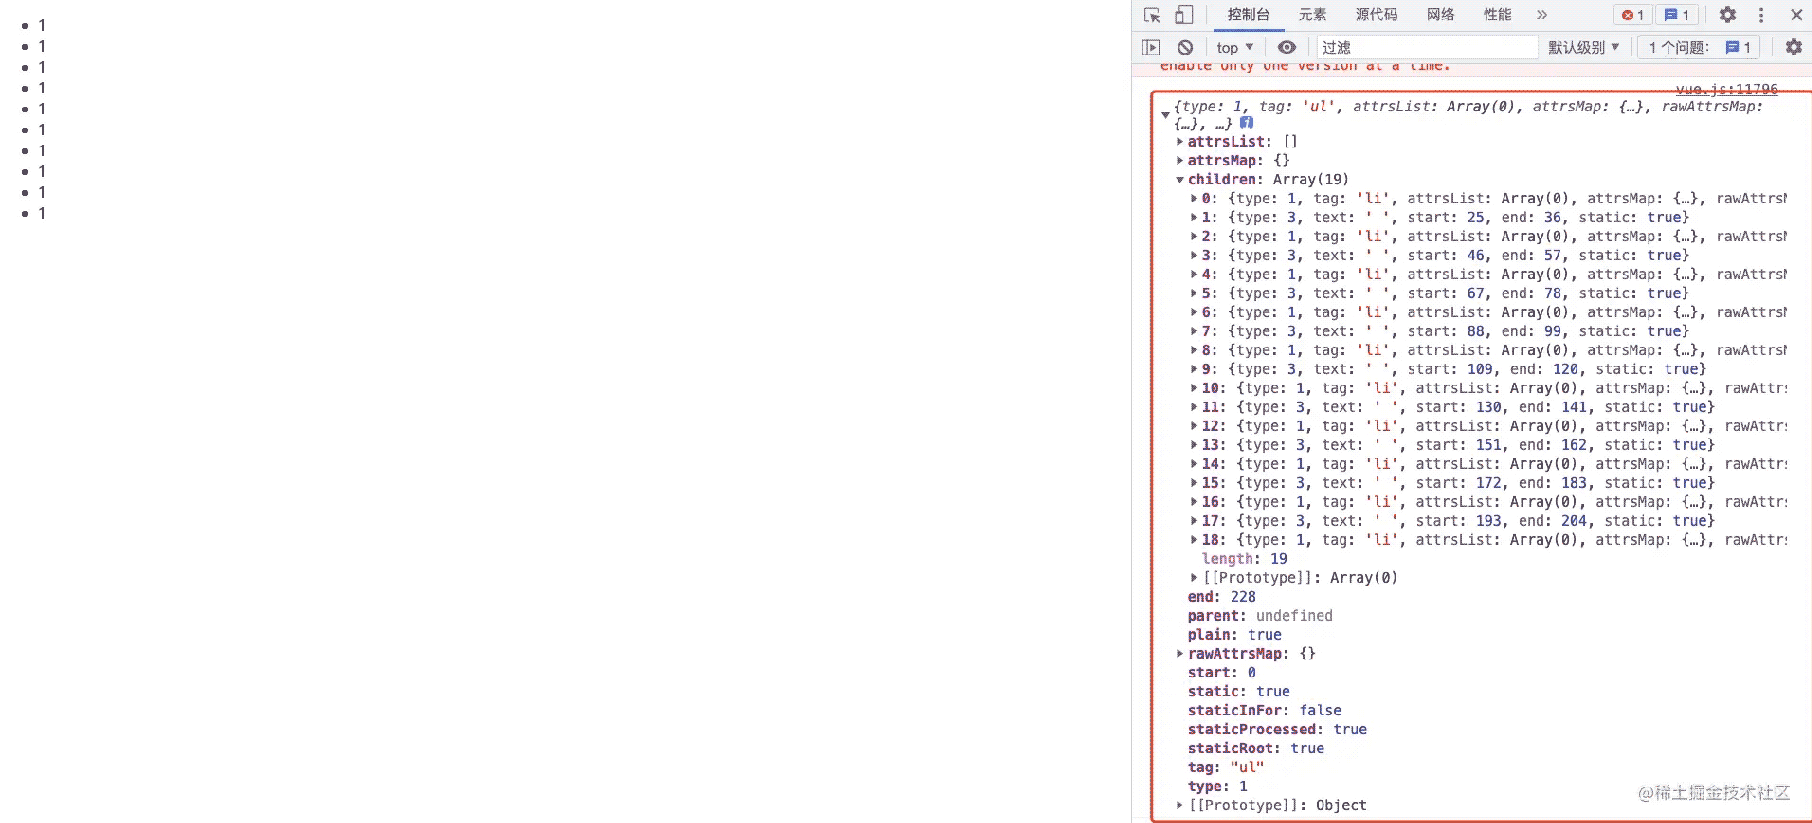The width and height of the screenshot is (1812, 823).
Task: Select the end: 228 property
Action: [1221, 597]
